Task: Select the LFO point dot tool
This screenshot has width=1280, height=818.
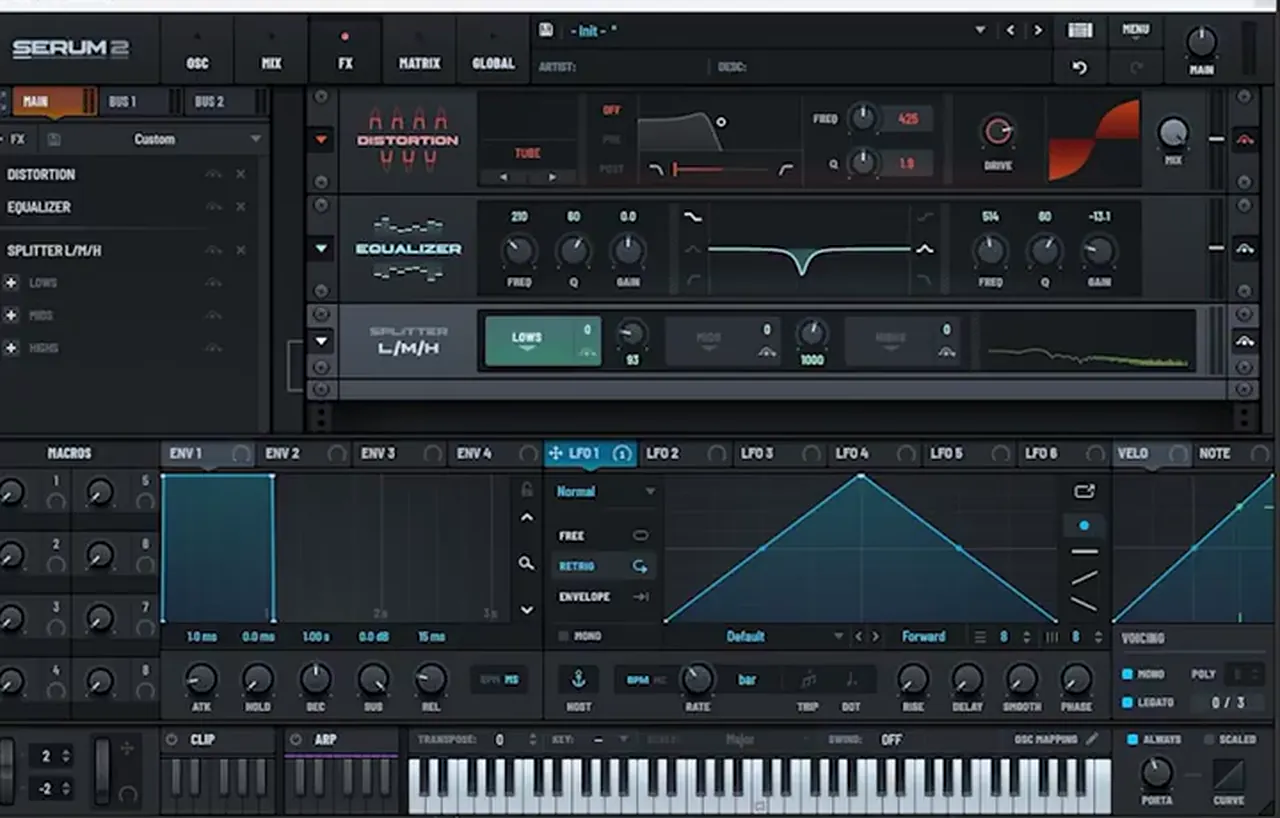Action: (1084, 525)
